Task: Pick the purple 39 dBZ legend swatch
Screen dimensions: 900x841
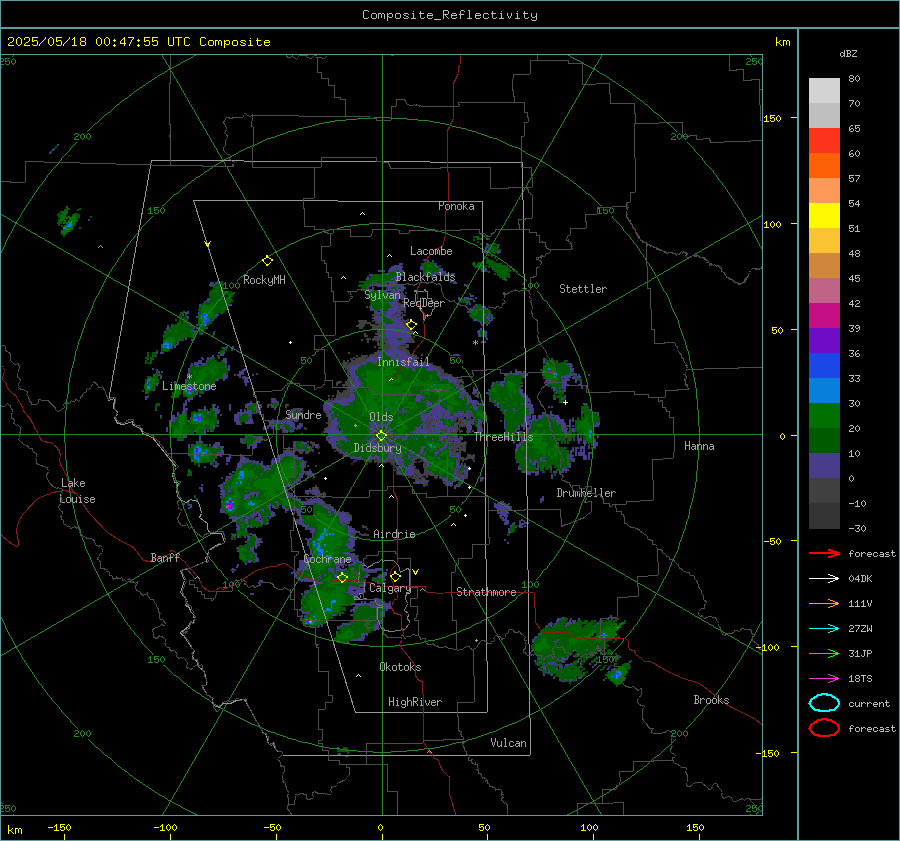Action: click(x=824, y=340)
